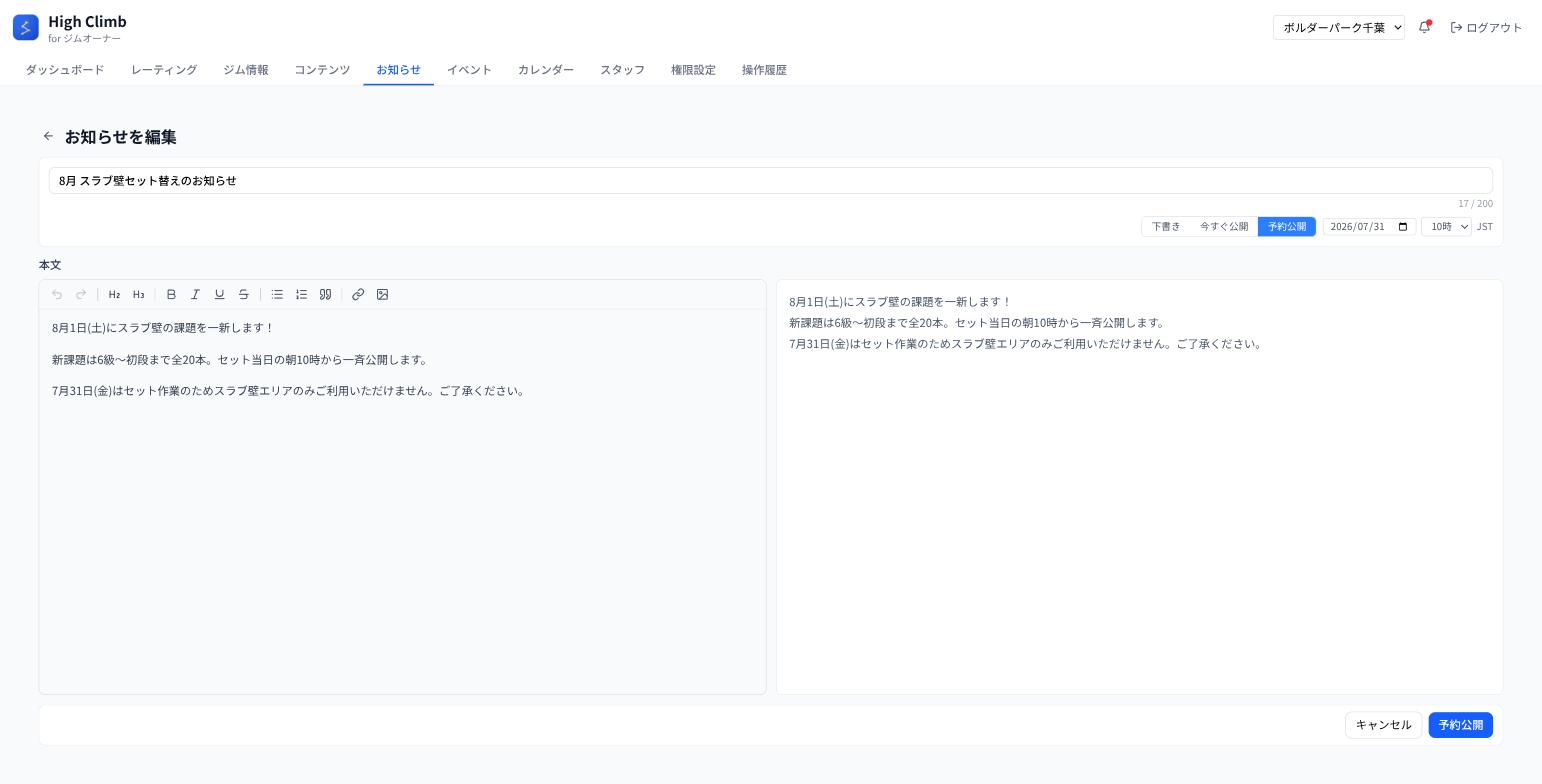Go to カレンダー tab

tap(546, 70)
